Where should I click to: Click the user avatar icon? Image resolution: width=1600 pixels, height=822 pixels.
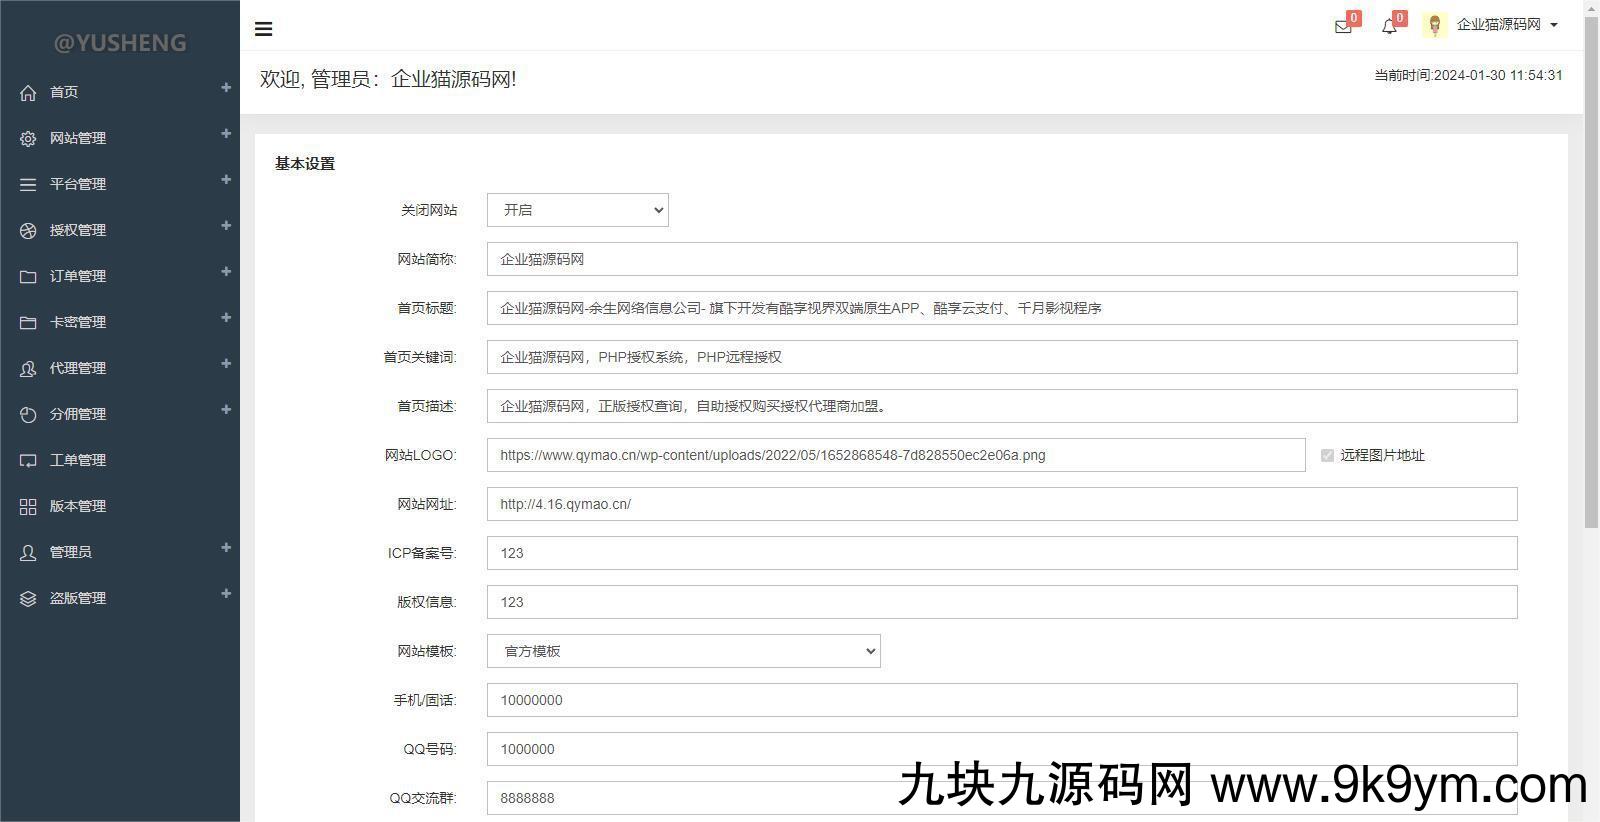(x=1434, y=26)
